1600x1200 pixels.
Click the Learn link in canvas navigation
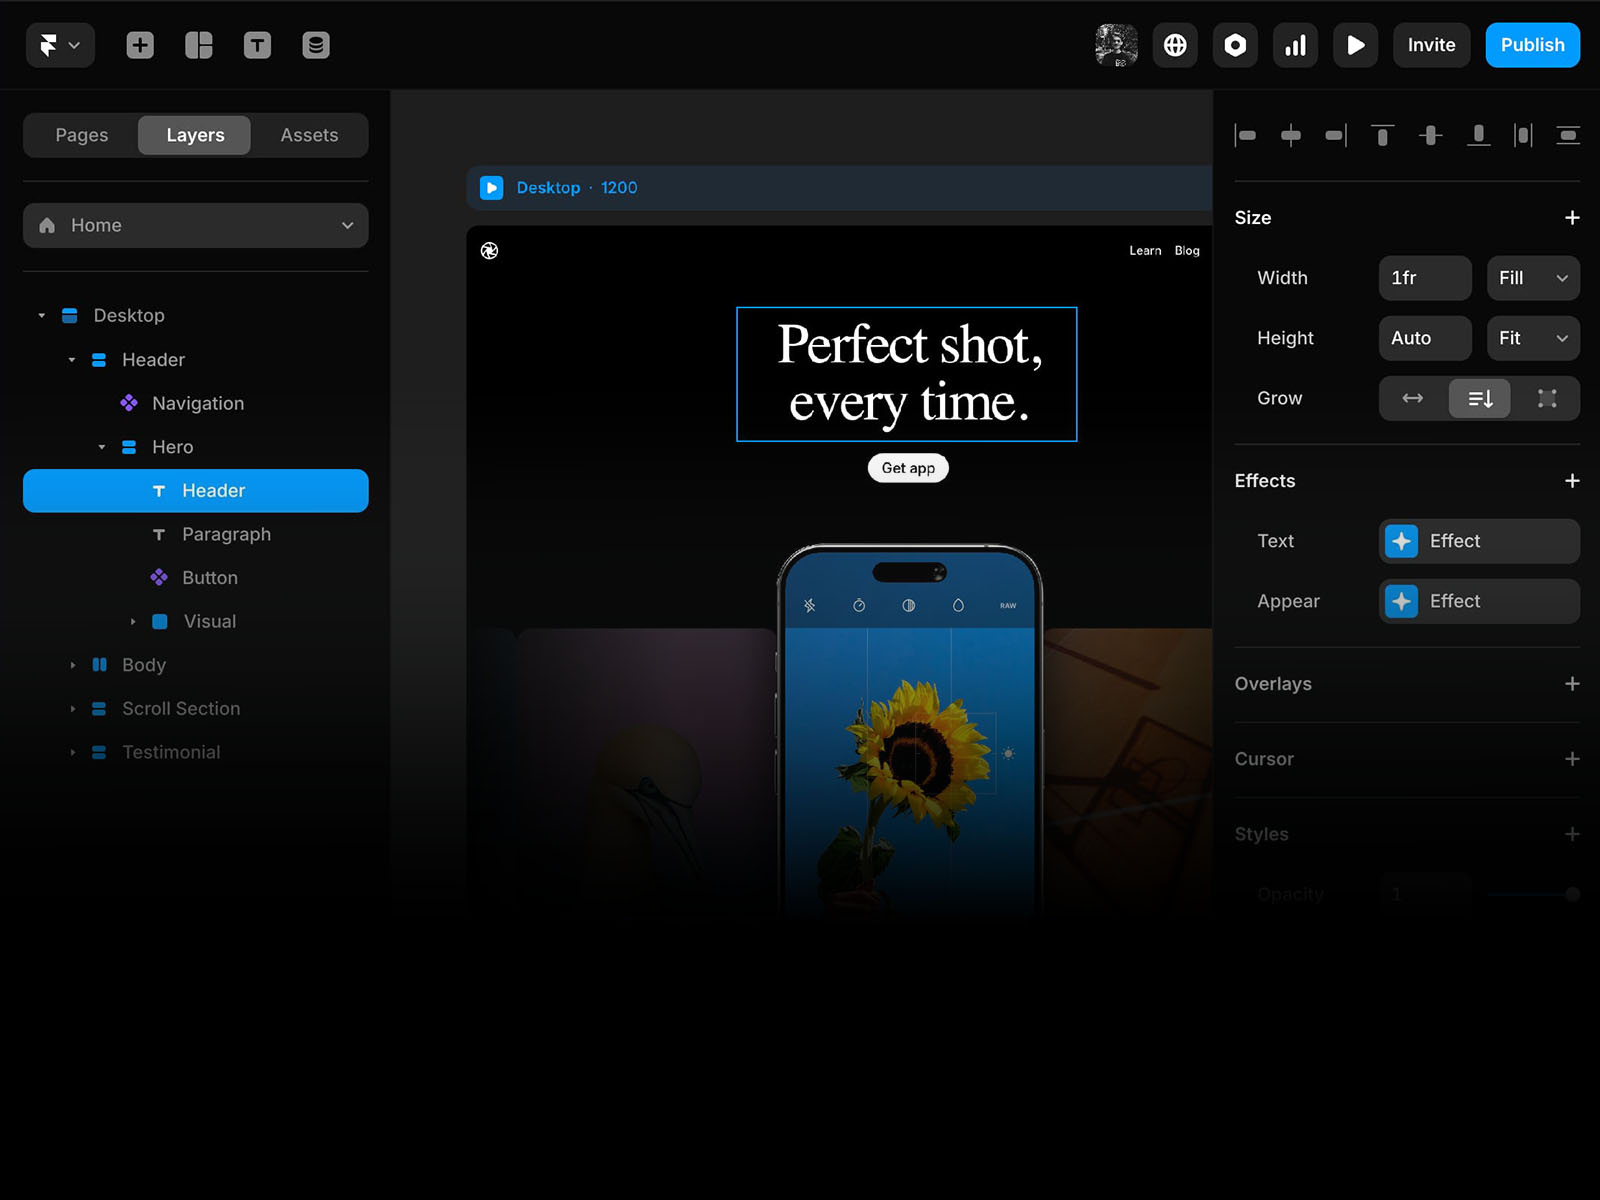click(1145, 251)
